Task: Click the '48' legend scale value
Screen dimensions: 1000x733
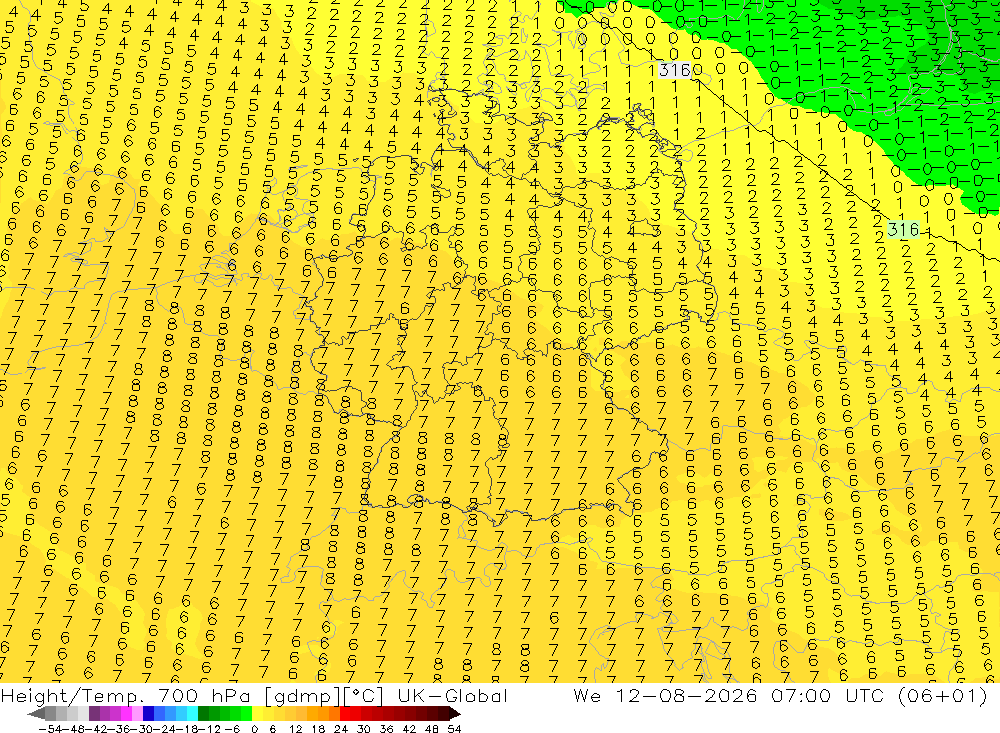Action: [432, 729]
